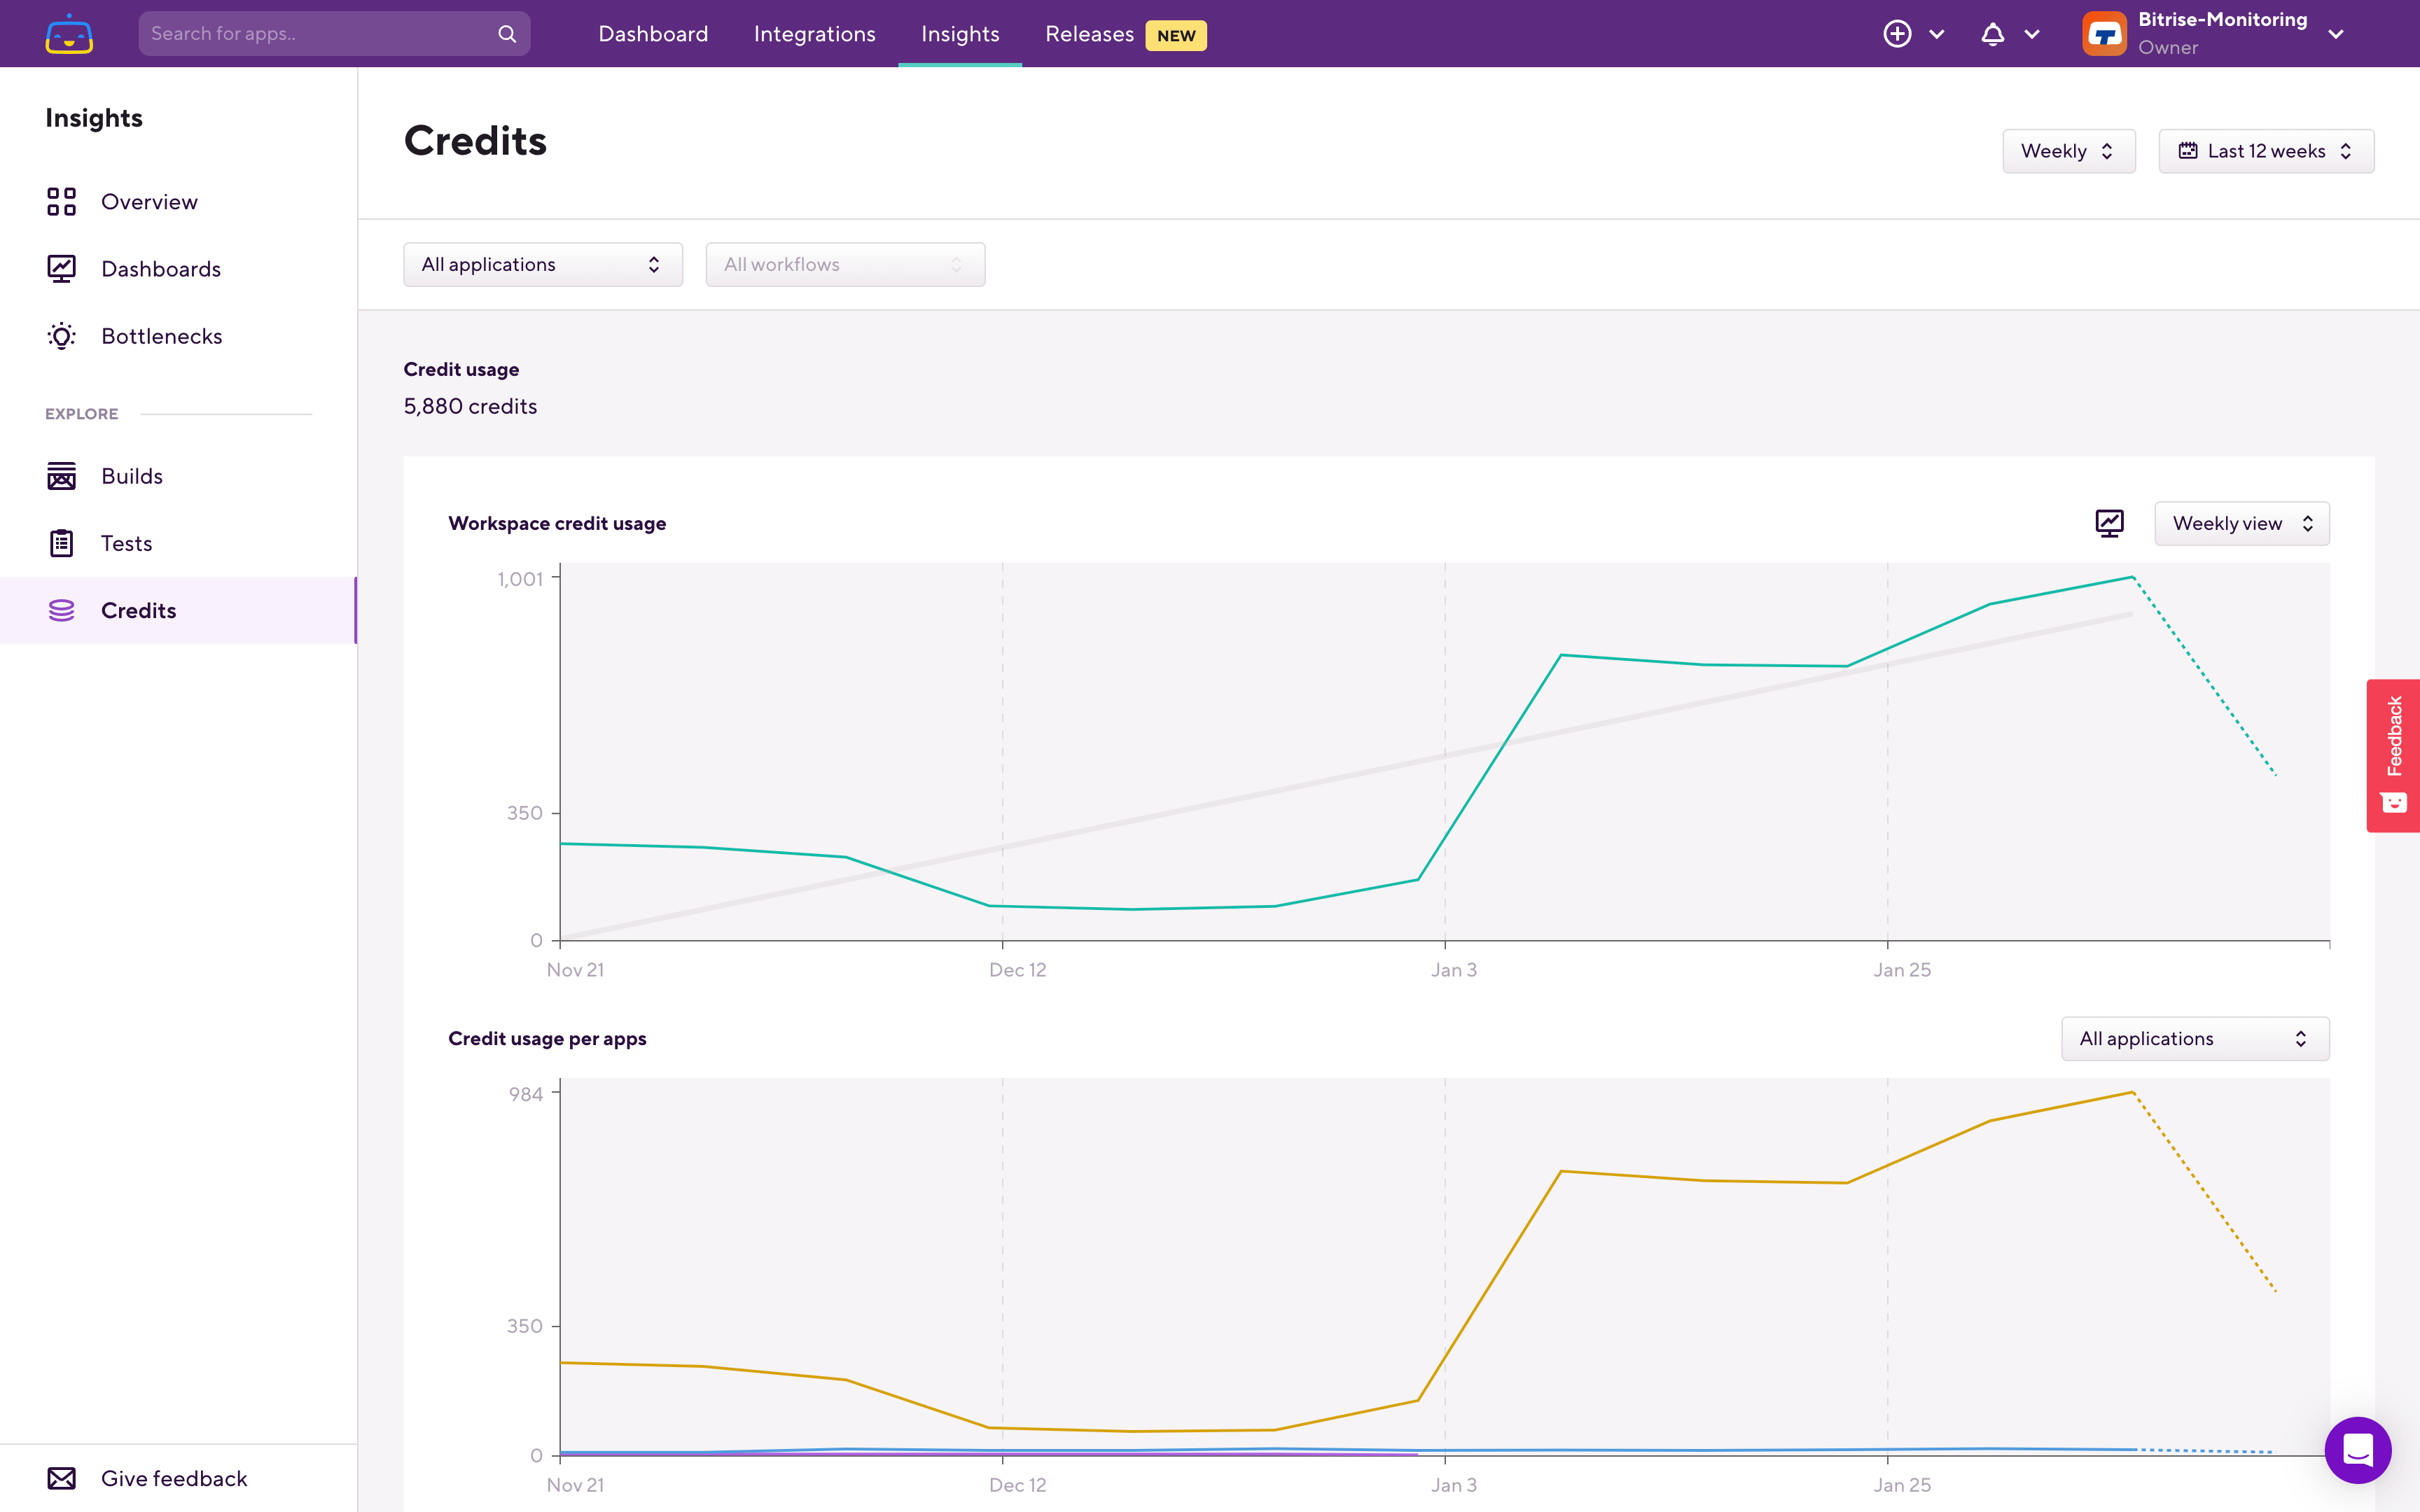This screenshot has width=2420, height=1512.
Task: Open Bottlenecks from the sidebar
Action: point(161,336)
